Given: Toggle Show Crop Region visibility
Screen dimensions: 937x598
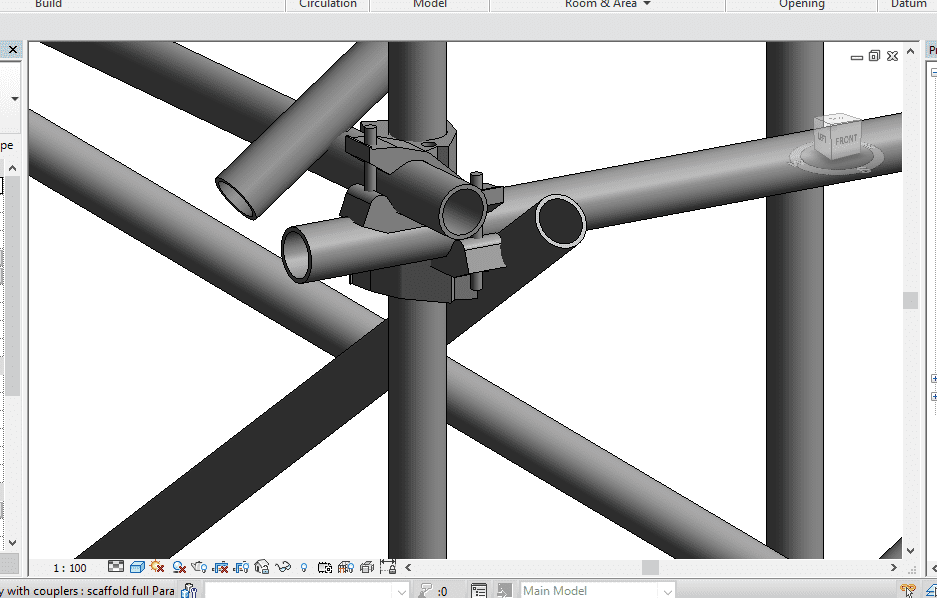Looking at the screenshot, I should tap(242, 568).
